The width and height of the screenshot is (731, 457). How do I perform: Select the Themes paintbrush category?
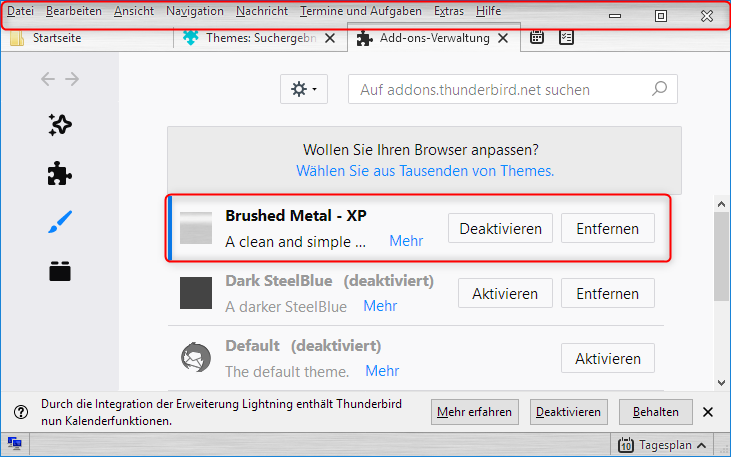[60, 222]
